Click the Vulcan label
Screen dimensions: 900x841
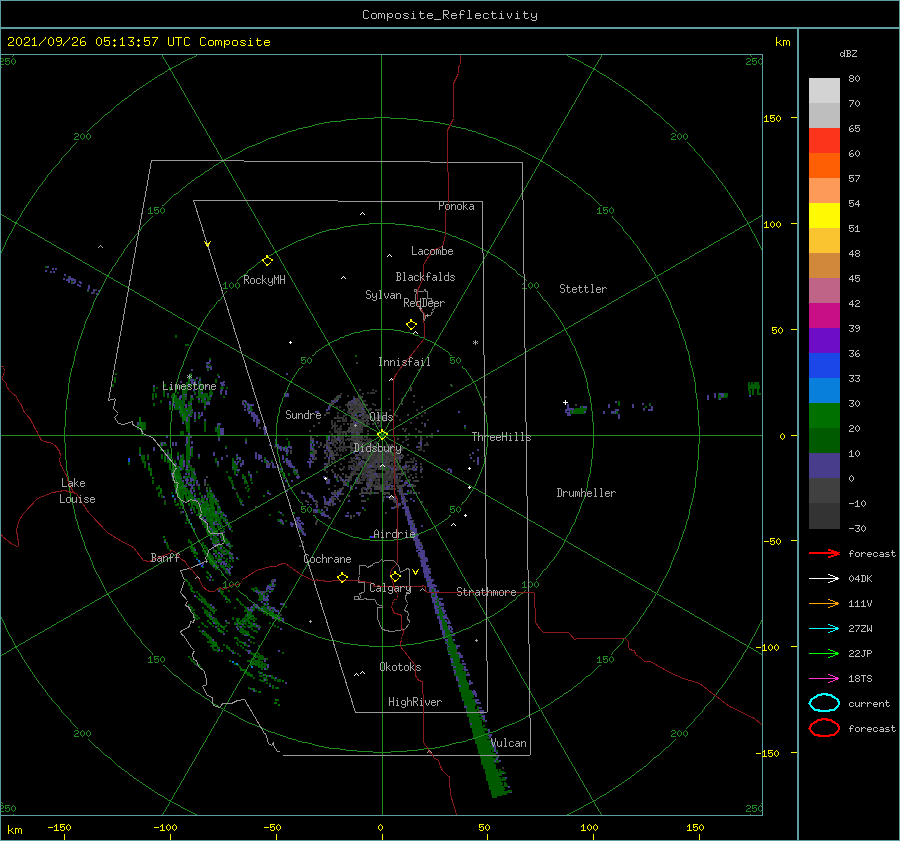[509, 743]
